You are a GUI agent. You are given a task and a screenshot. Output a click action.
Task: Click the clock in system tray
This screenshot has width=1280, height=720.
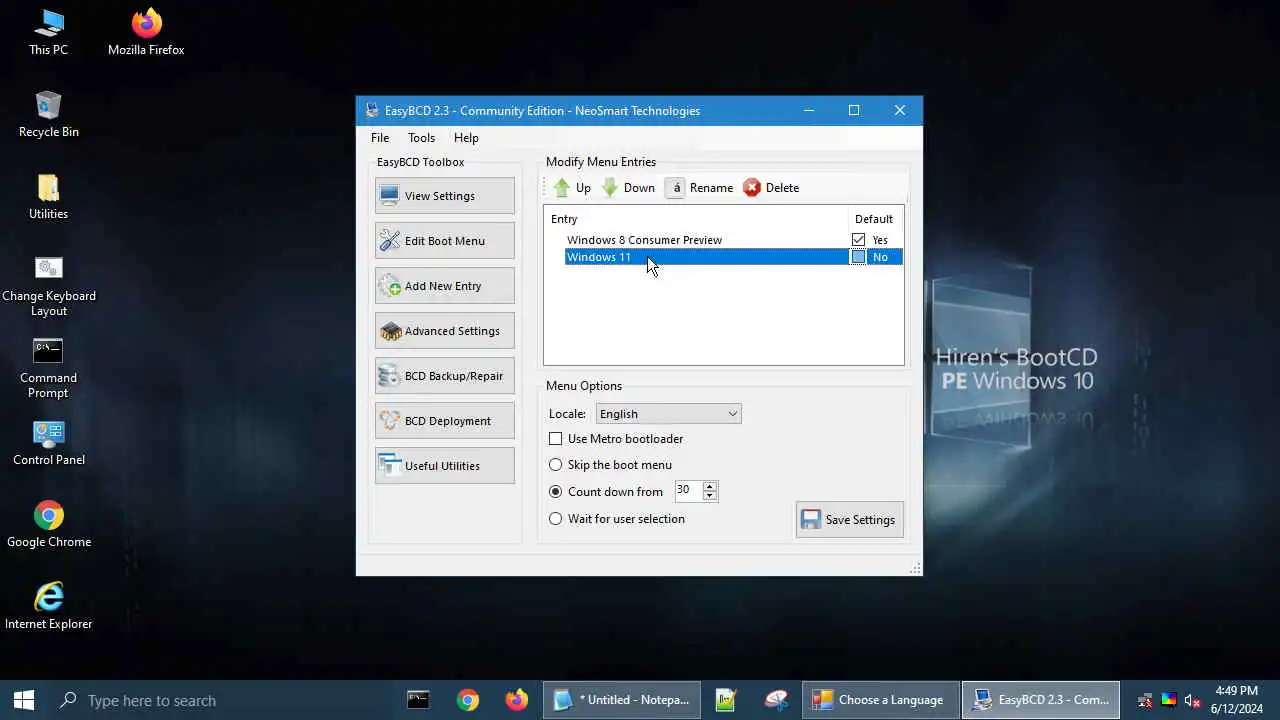pos(1236,700)
